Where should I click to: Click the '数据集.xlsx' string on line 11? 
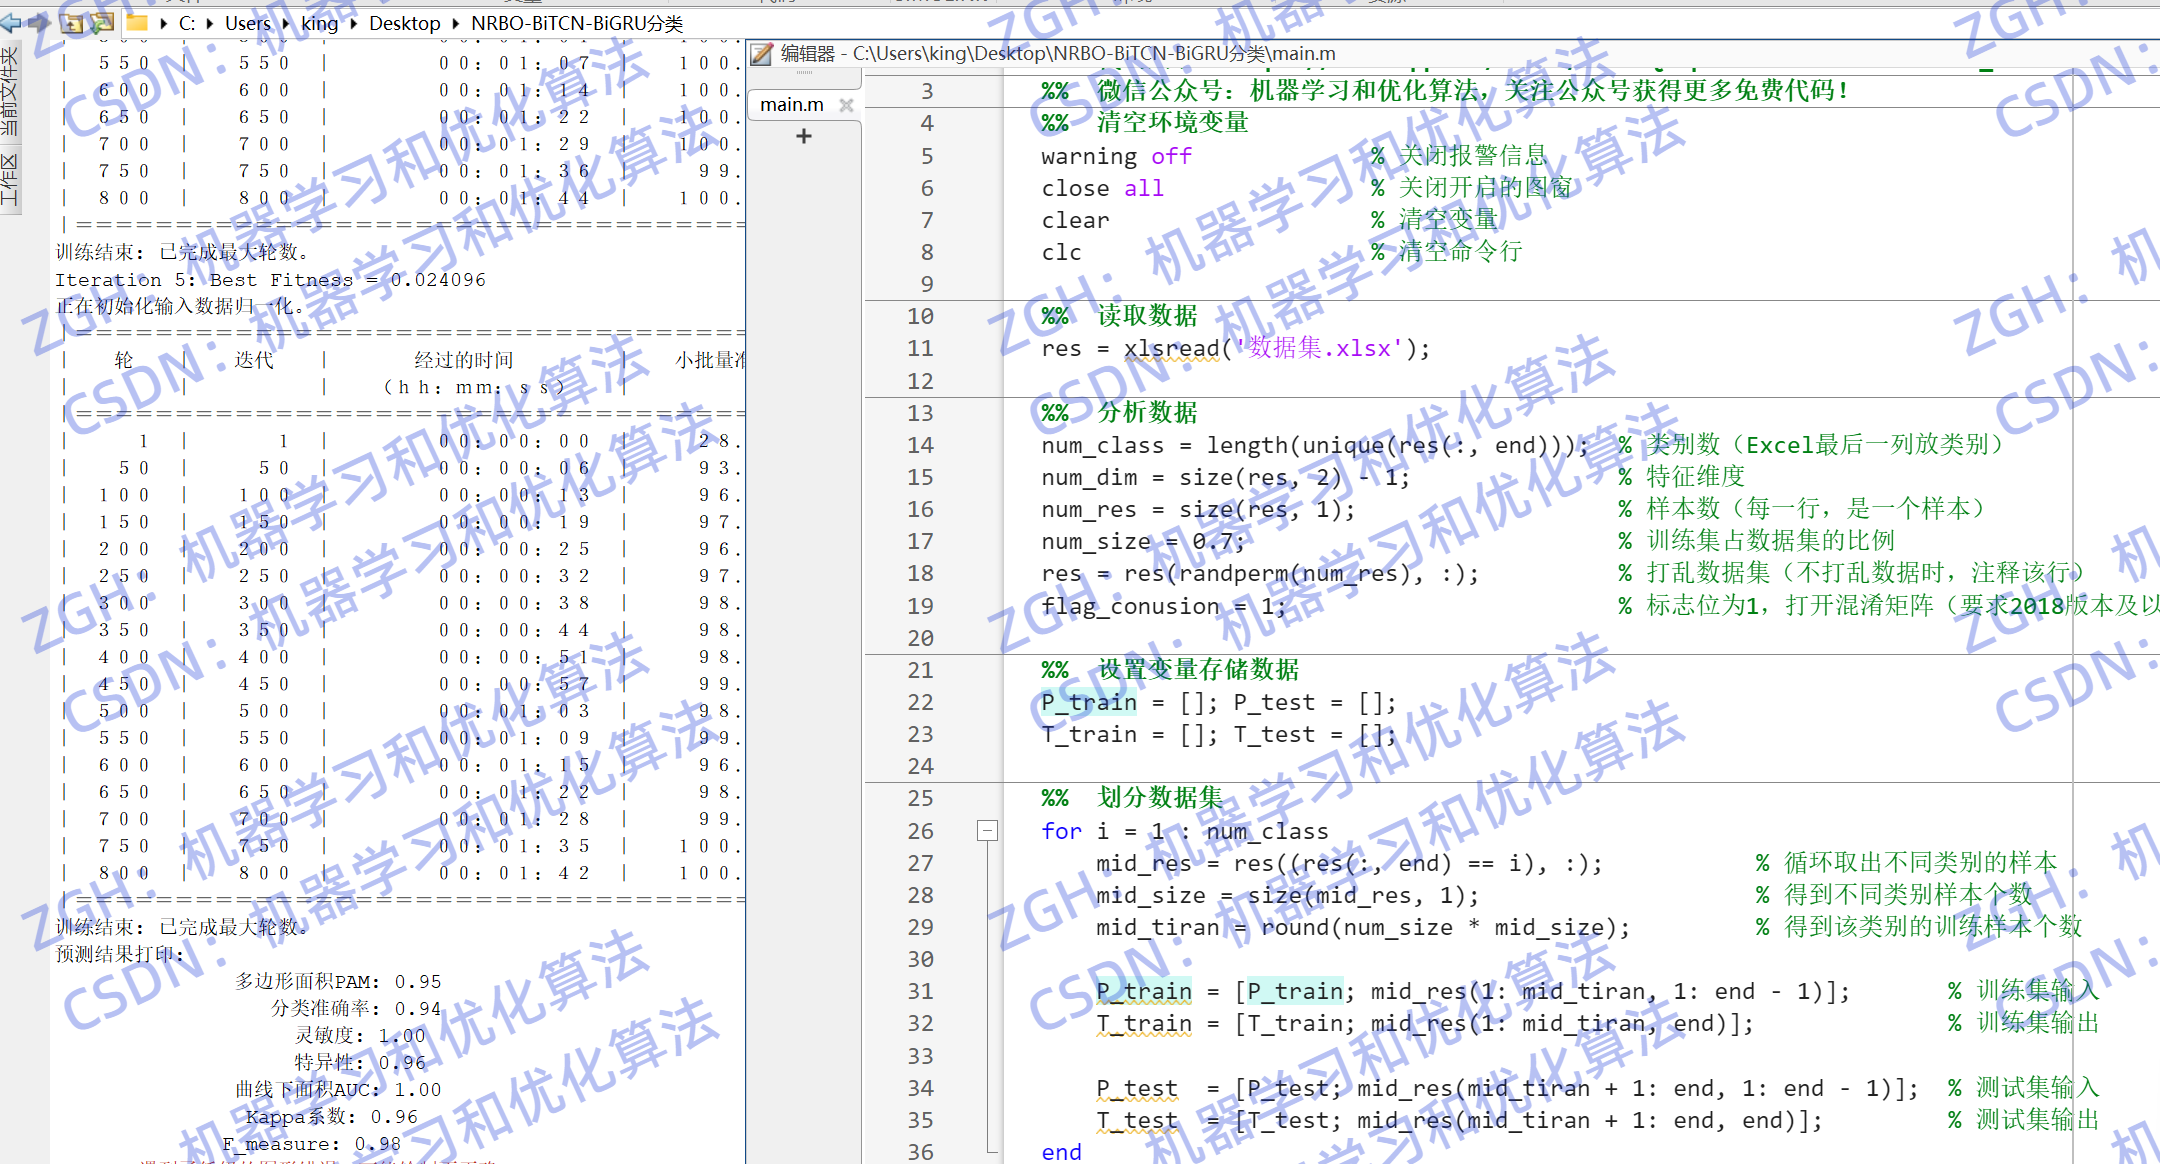[x=1318, y=348]
